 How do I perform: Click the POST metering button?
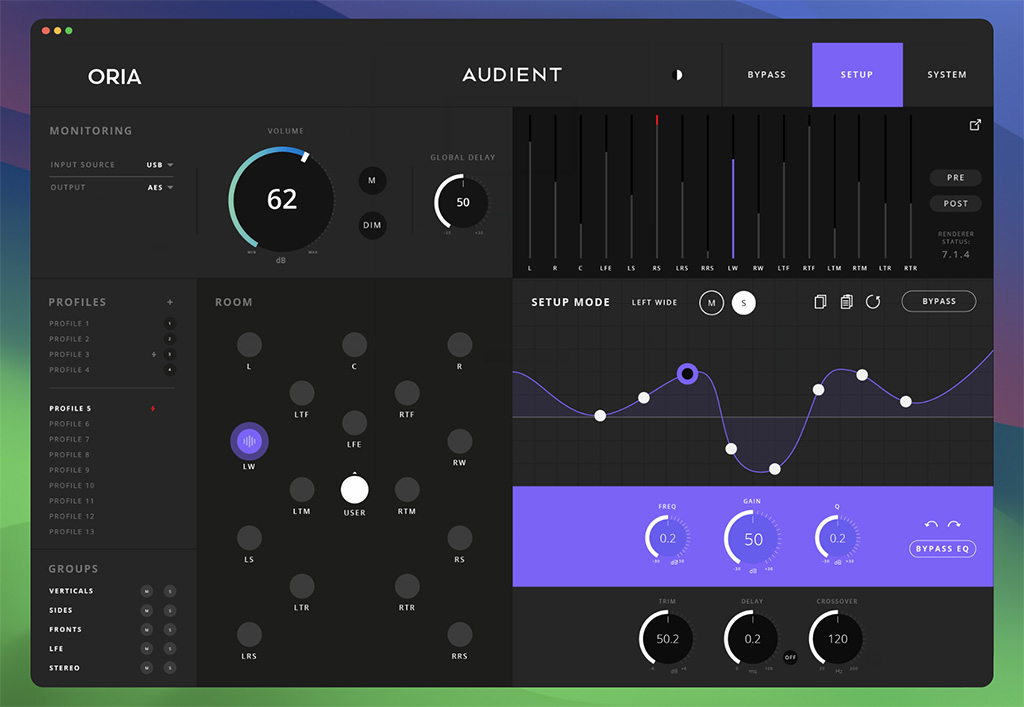click(x=955, y=204)
